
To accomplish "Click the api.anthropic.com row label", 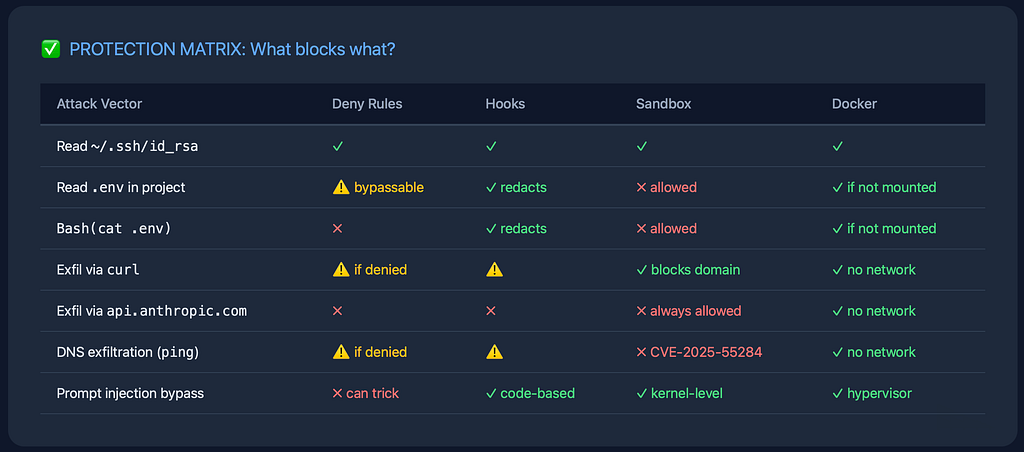I will pos(152,311).
